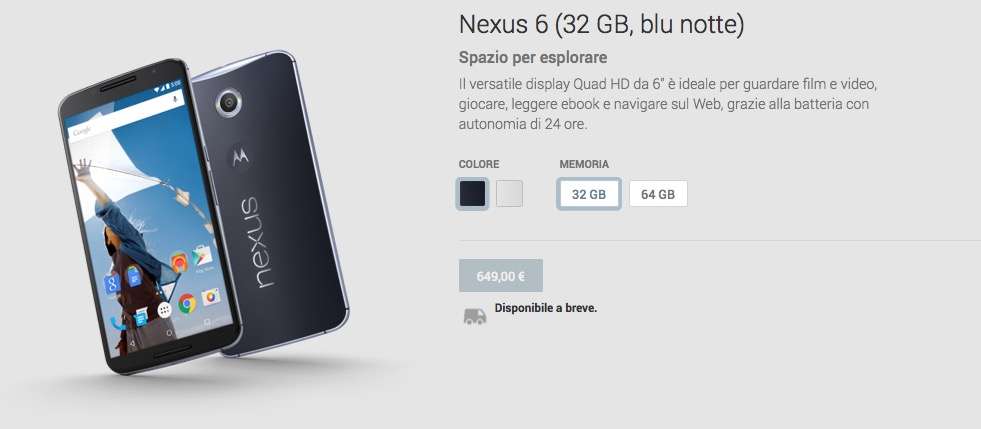Tap the microphone icon in Google bar
This screenshot has height=429, width=981.
[175, 99]
